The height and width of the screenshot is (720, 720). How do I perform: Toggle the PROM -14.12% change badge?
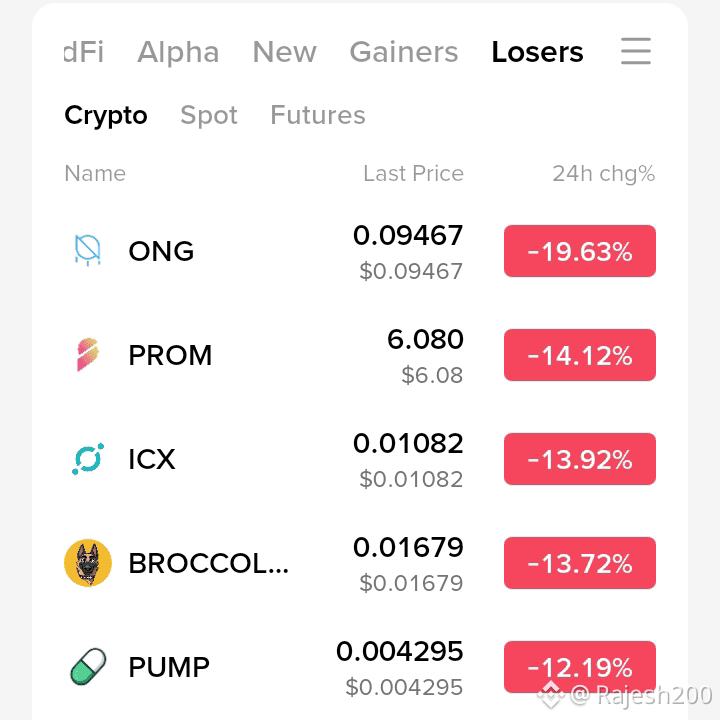point(579,354)
